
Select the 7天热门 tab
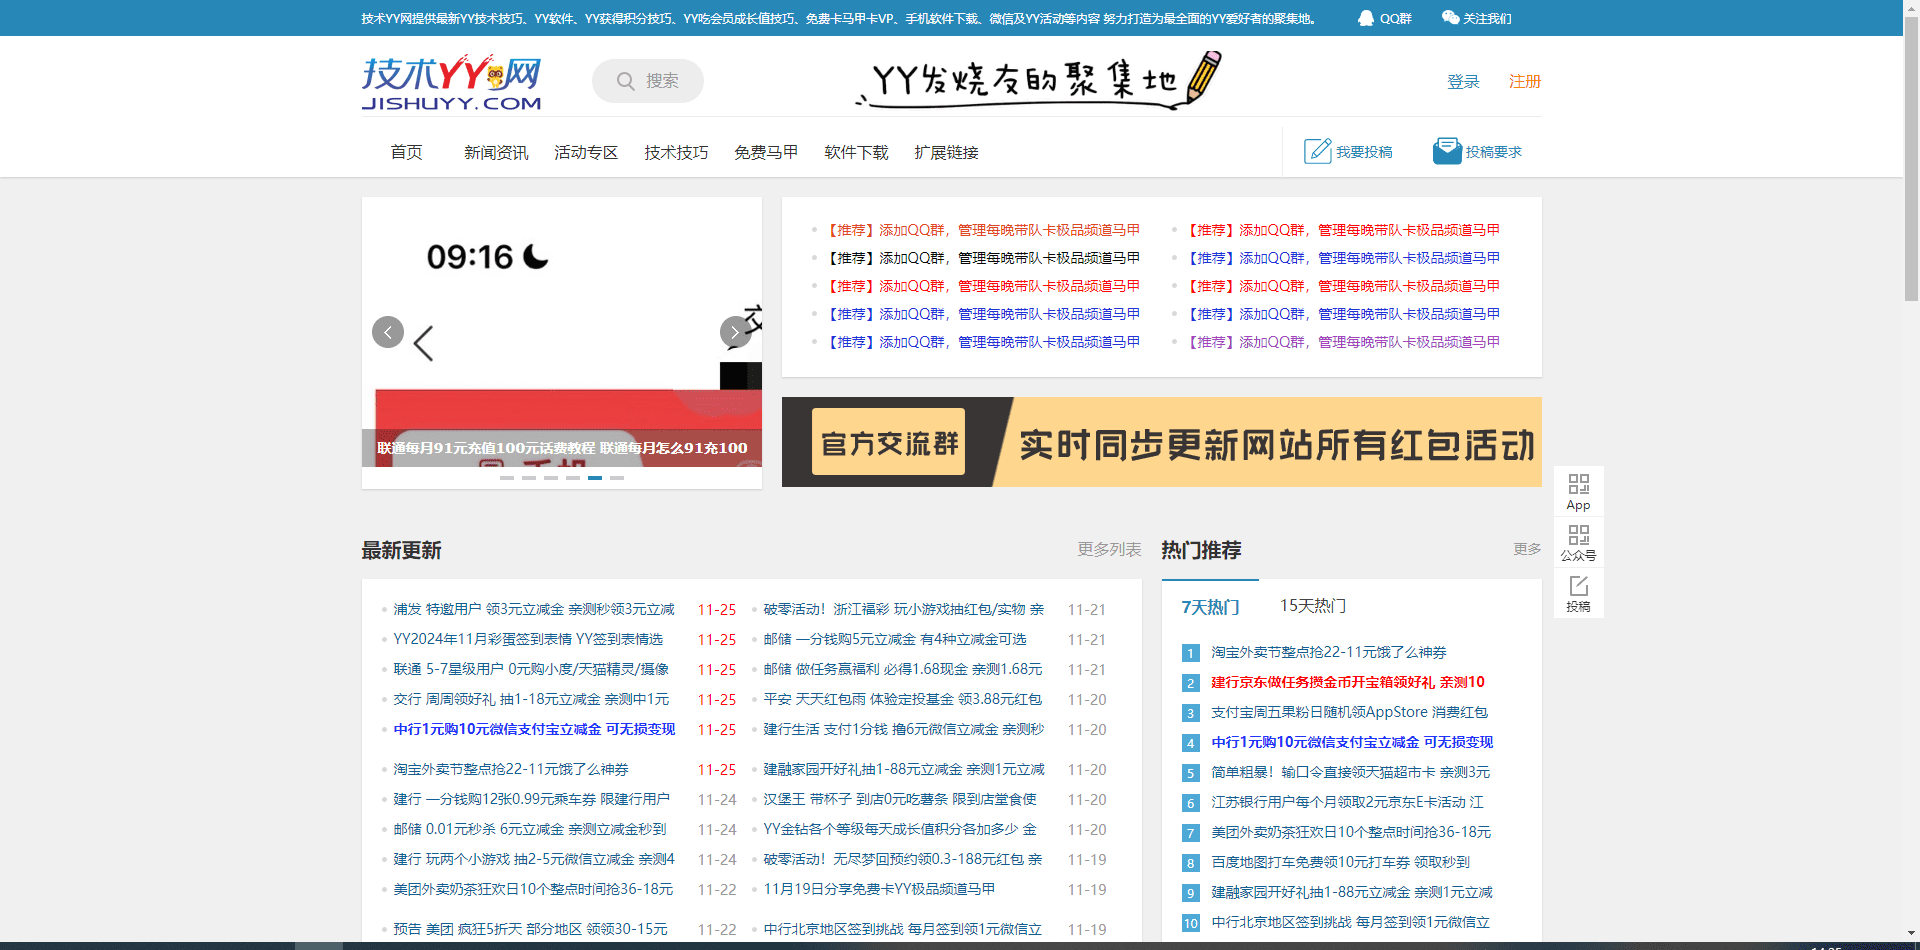click(x=1209, y=605)
